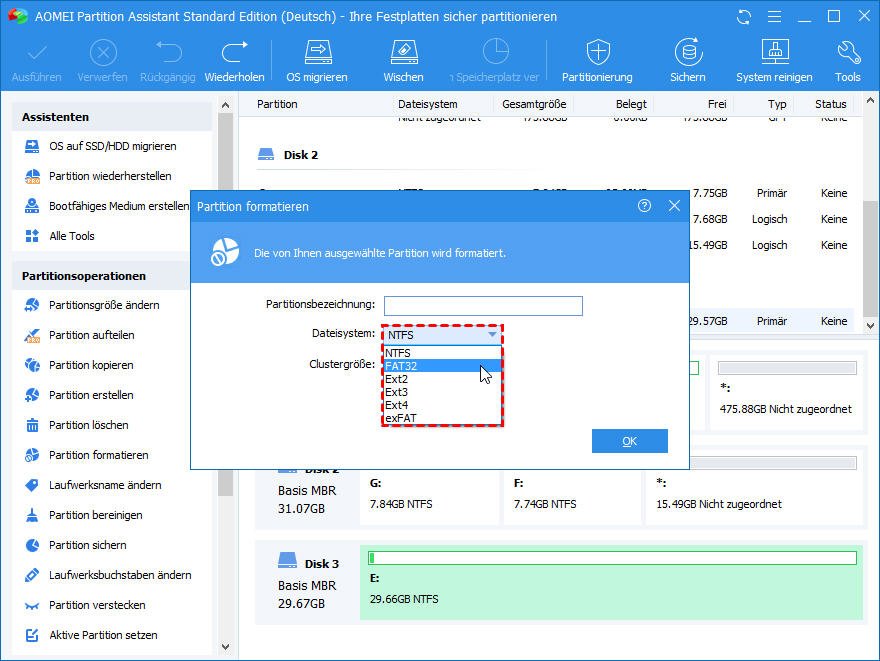Click the Bootfähiges Medium erstellen icon
Image resolution: width=880 pixels, height=661 pixels.
pyautogui.click(x=32, y=206)
